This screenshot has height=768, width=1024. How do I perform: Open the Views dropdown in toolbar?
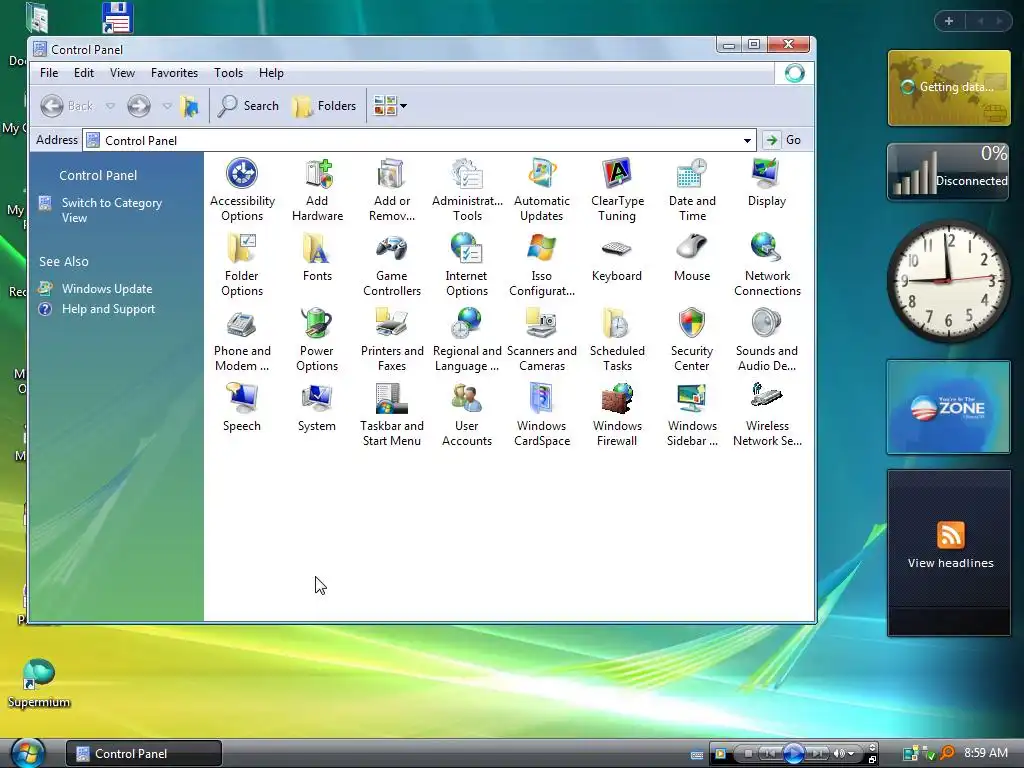pyautogui.click(x=390, y=106)
